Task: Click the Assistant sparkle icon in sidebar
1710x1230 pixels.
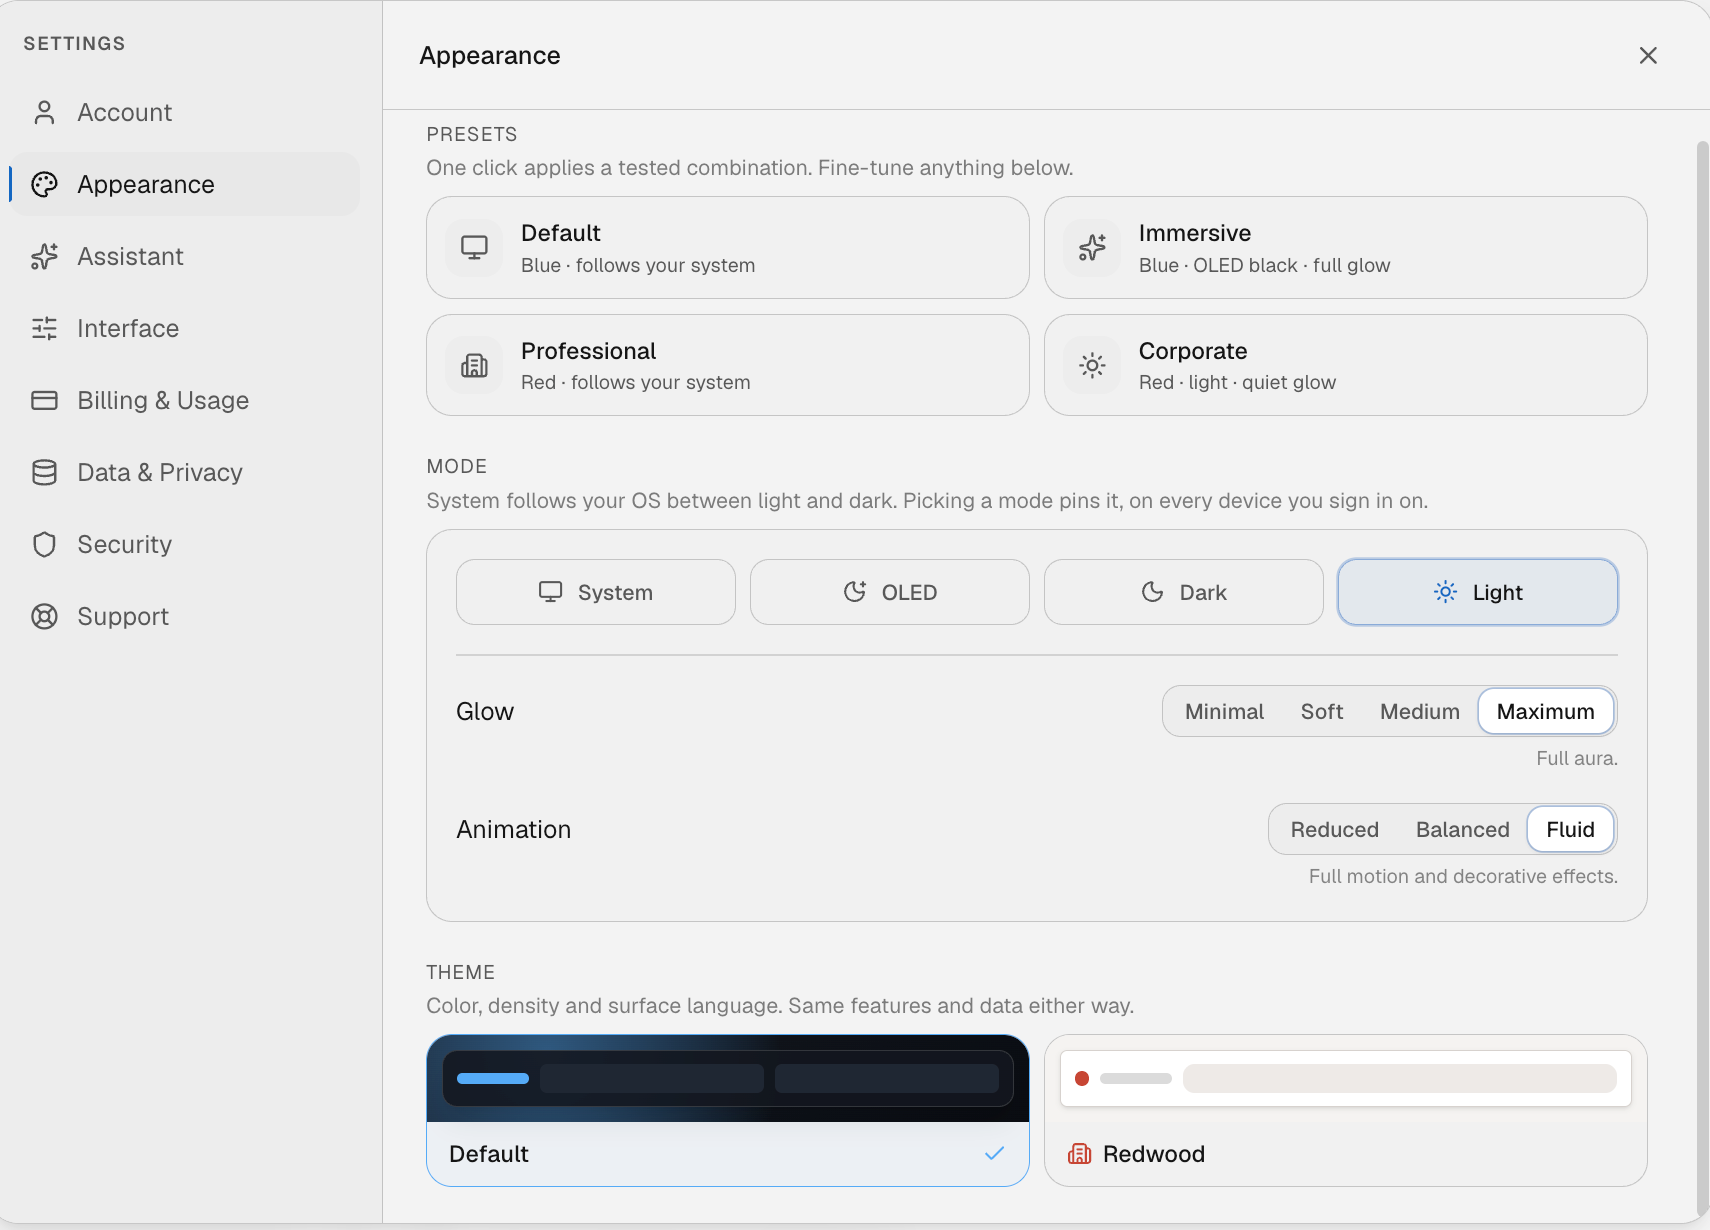Action: [x=44, y=256]
